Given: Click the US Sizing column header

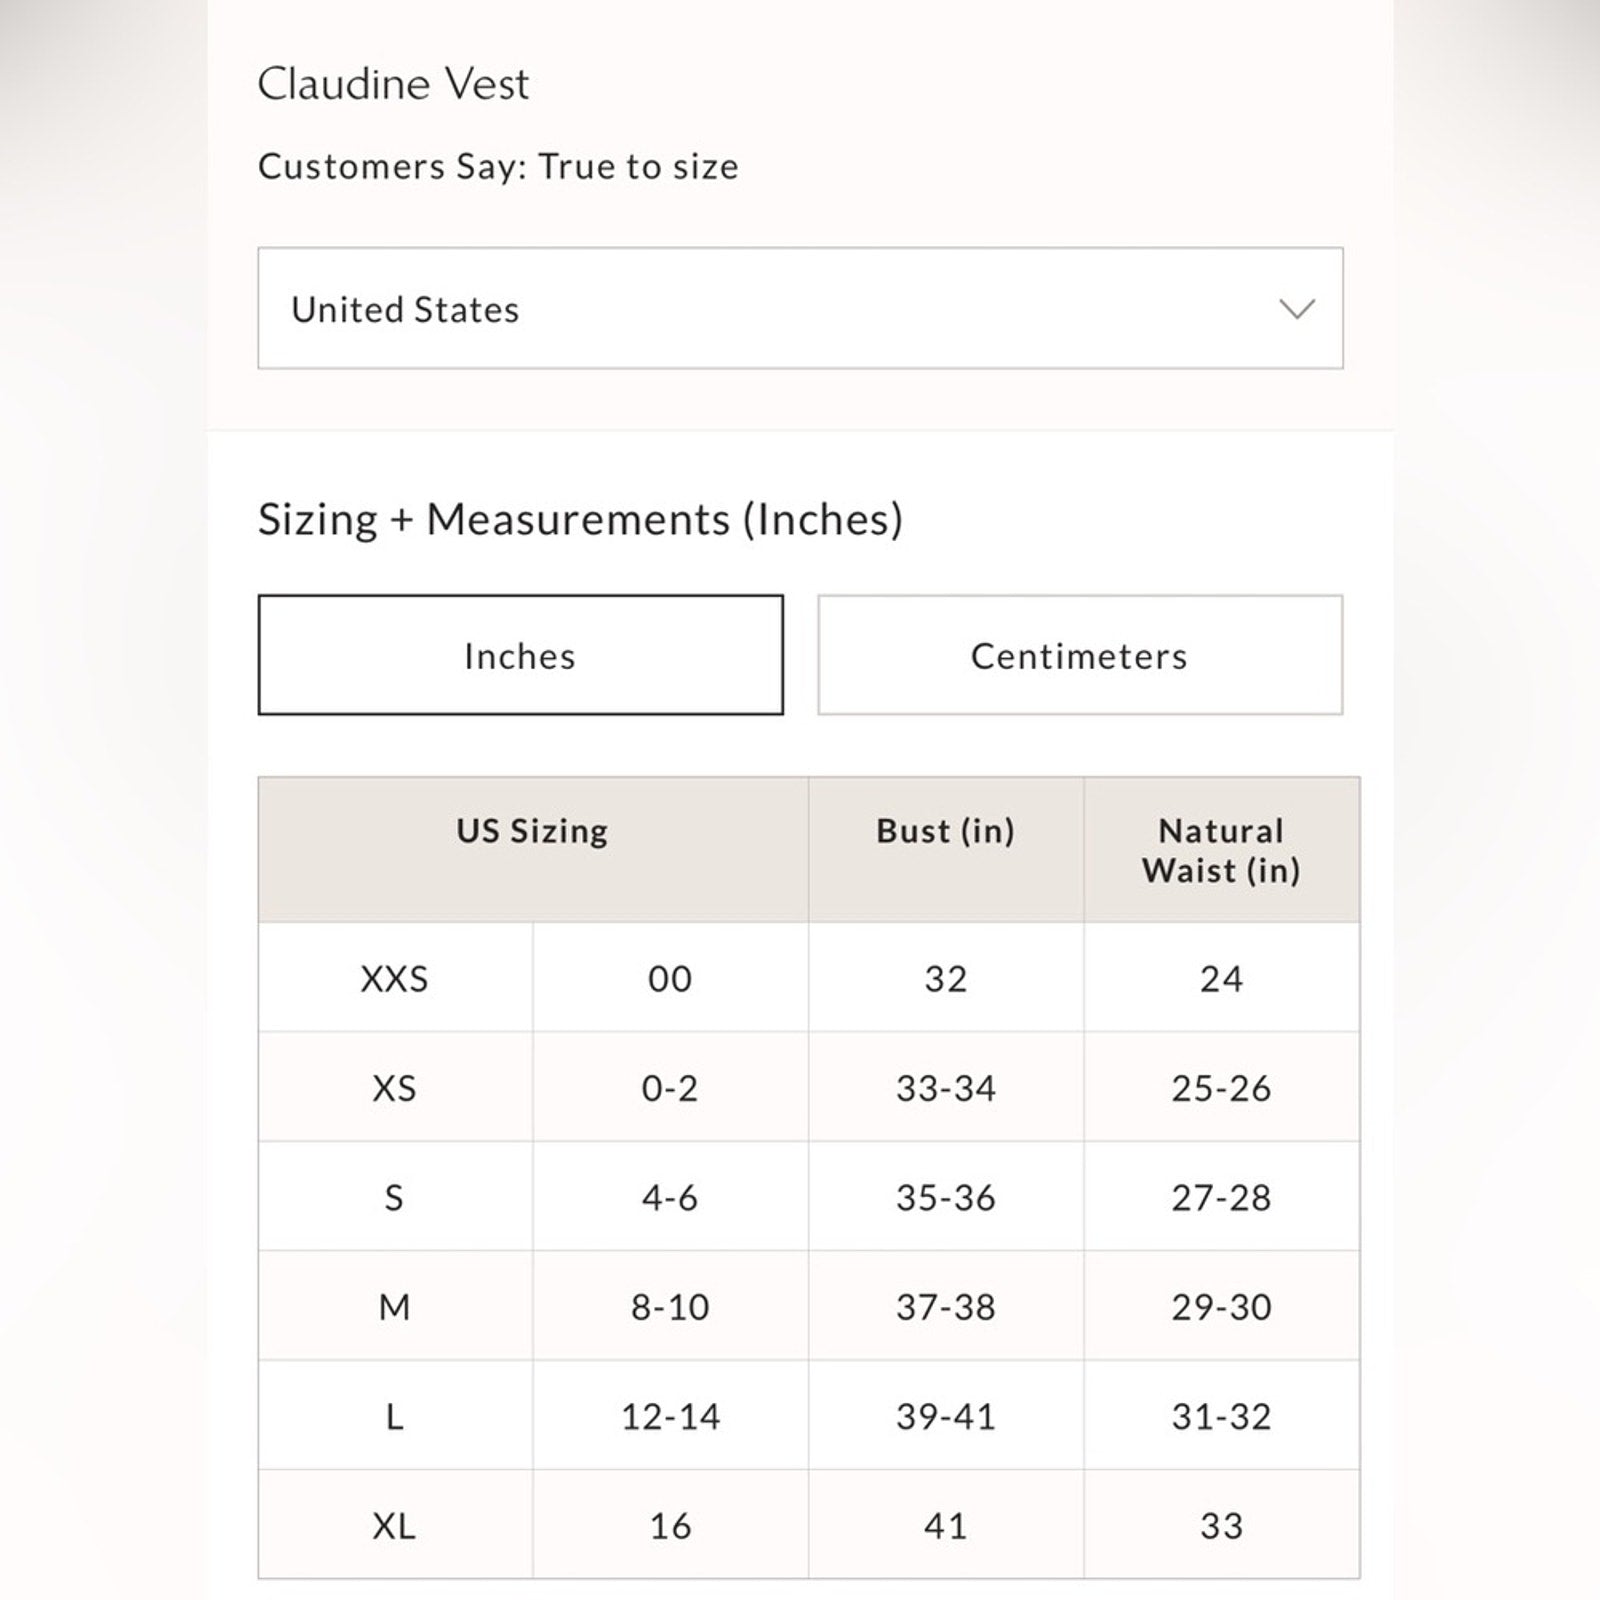Looking at the screenshot, I should pyautogui.click(x=532, y=832).
